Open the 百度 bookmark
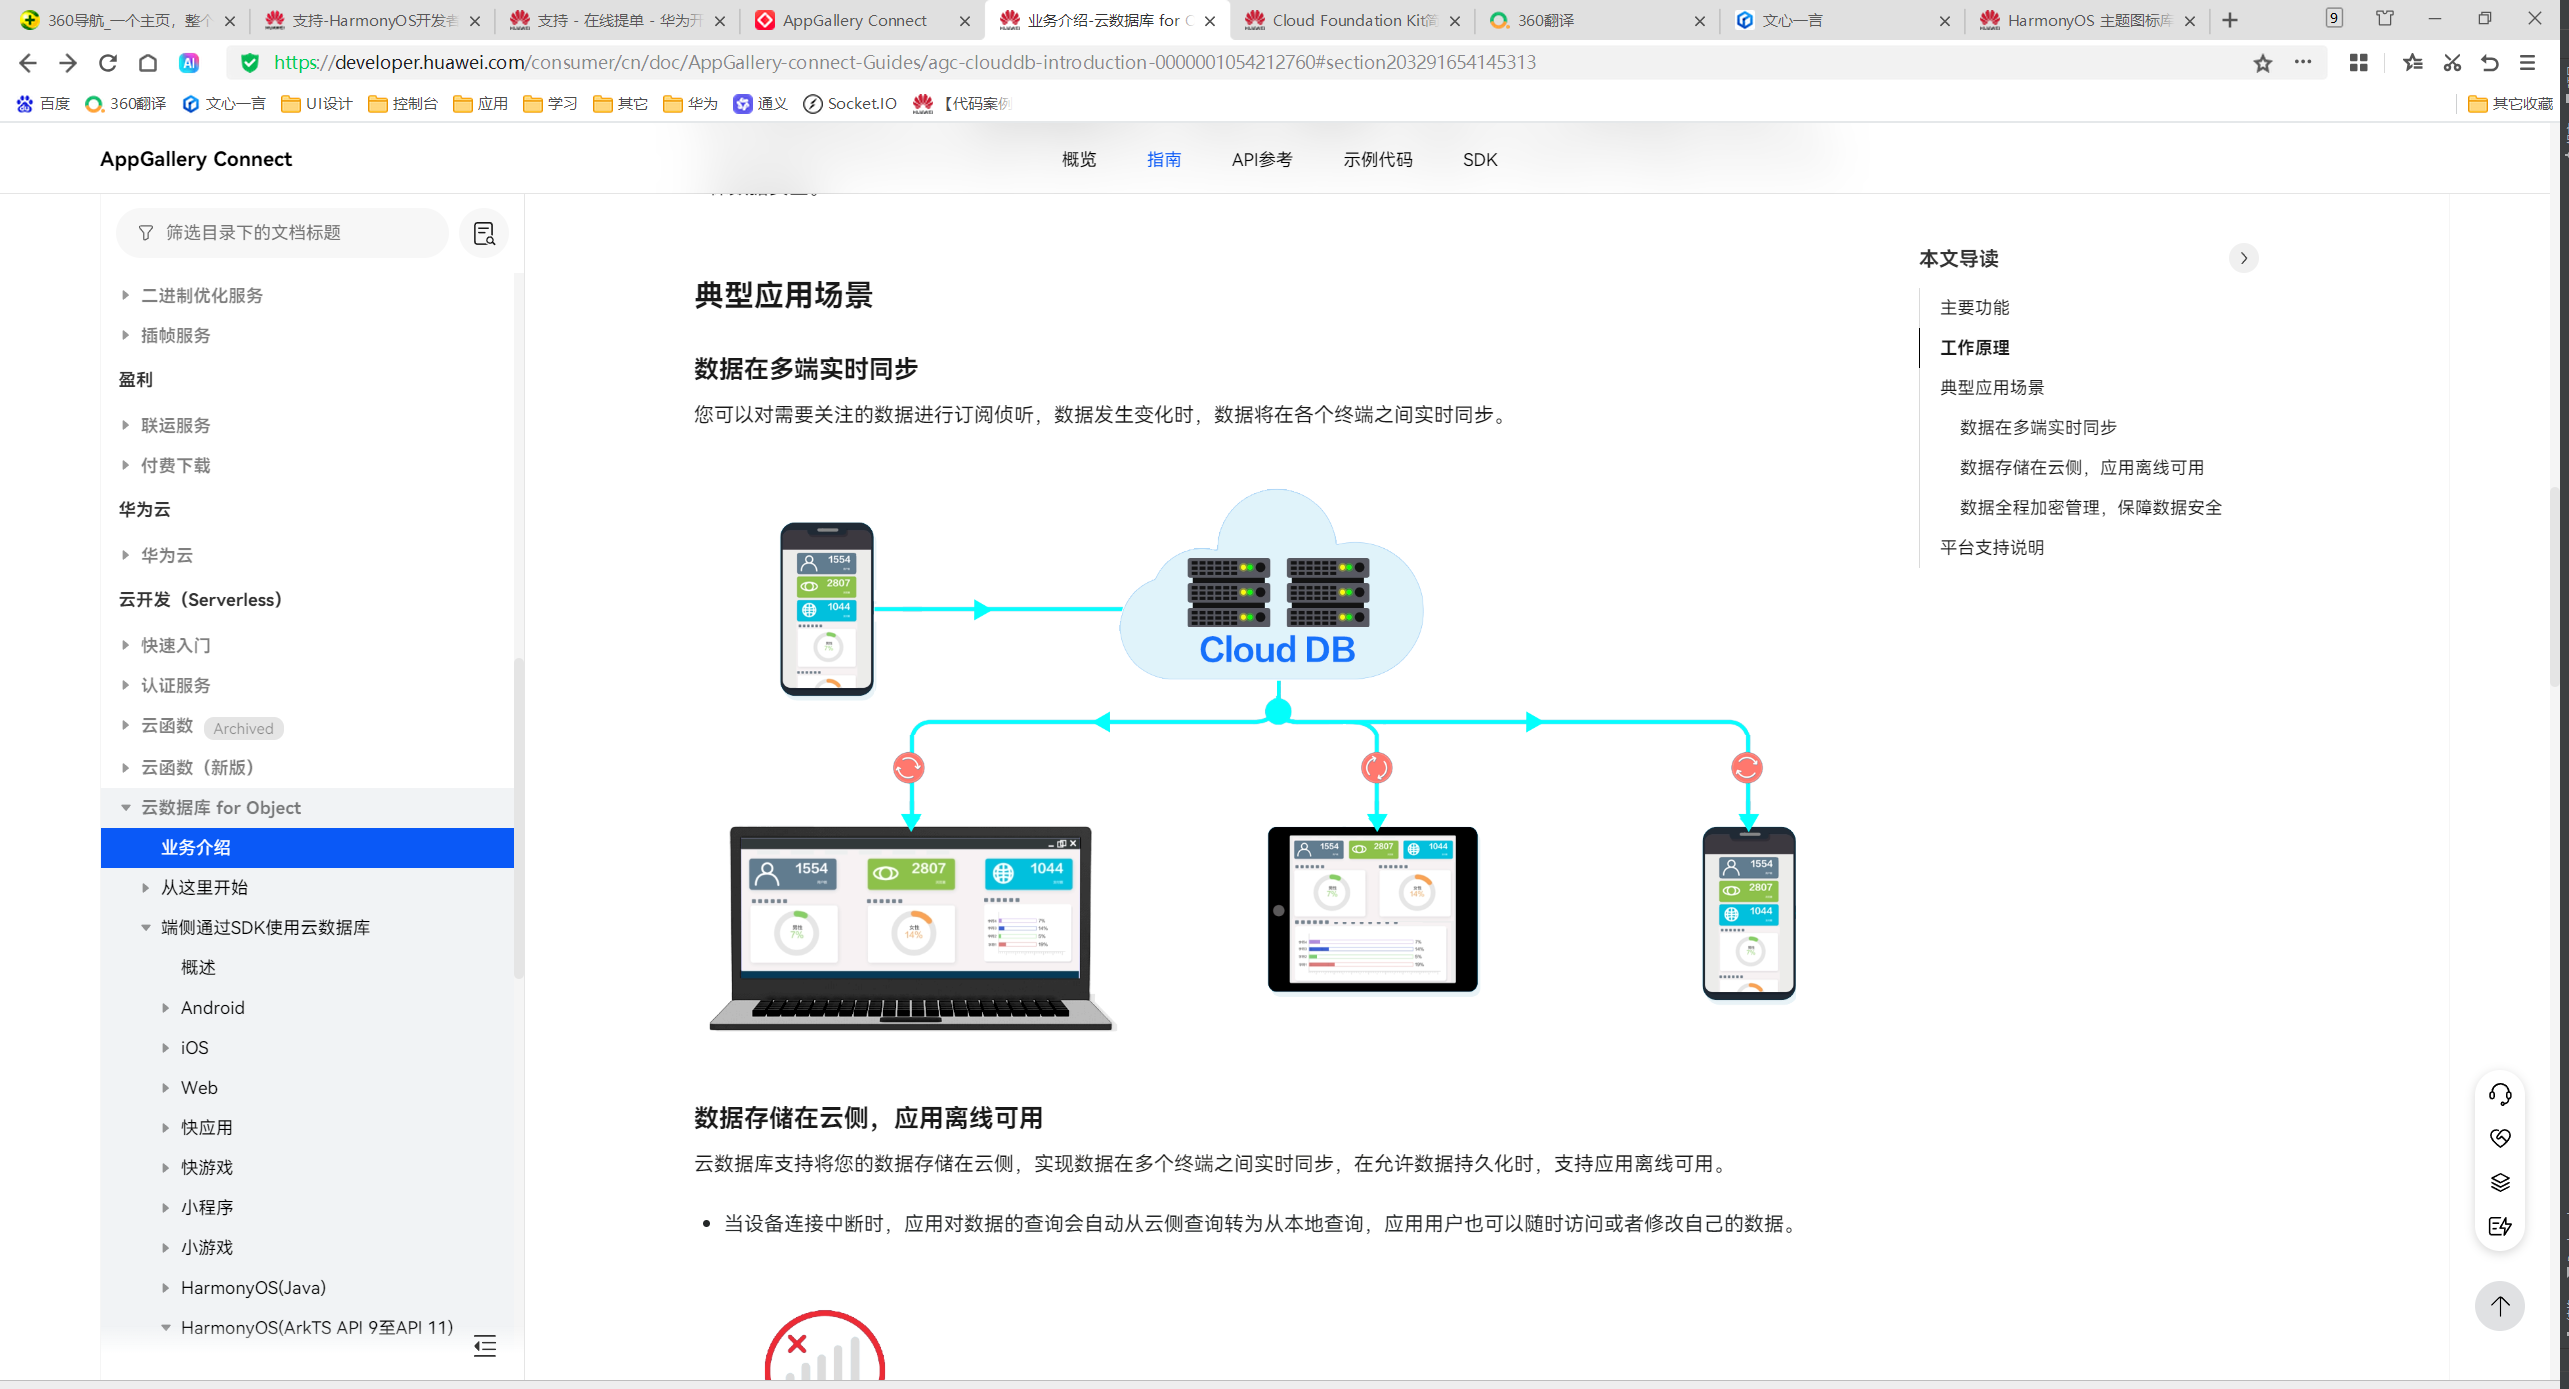This screenshot has width=2569, height=1389. click(43, 104)
